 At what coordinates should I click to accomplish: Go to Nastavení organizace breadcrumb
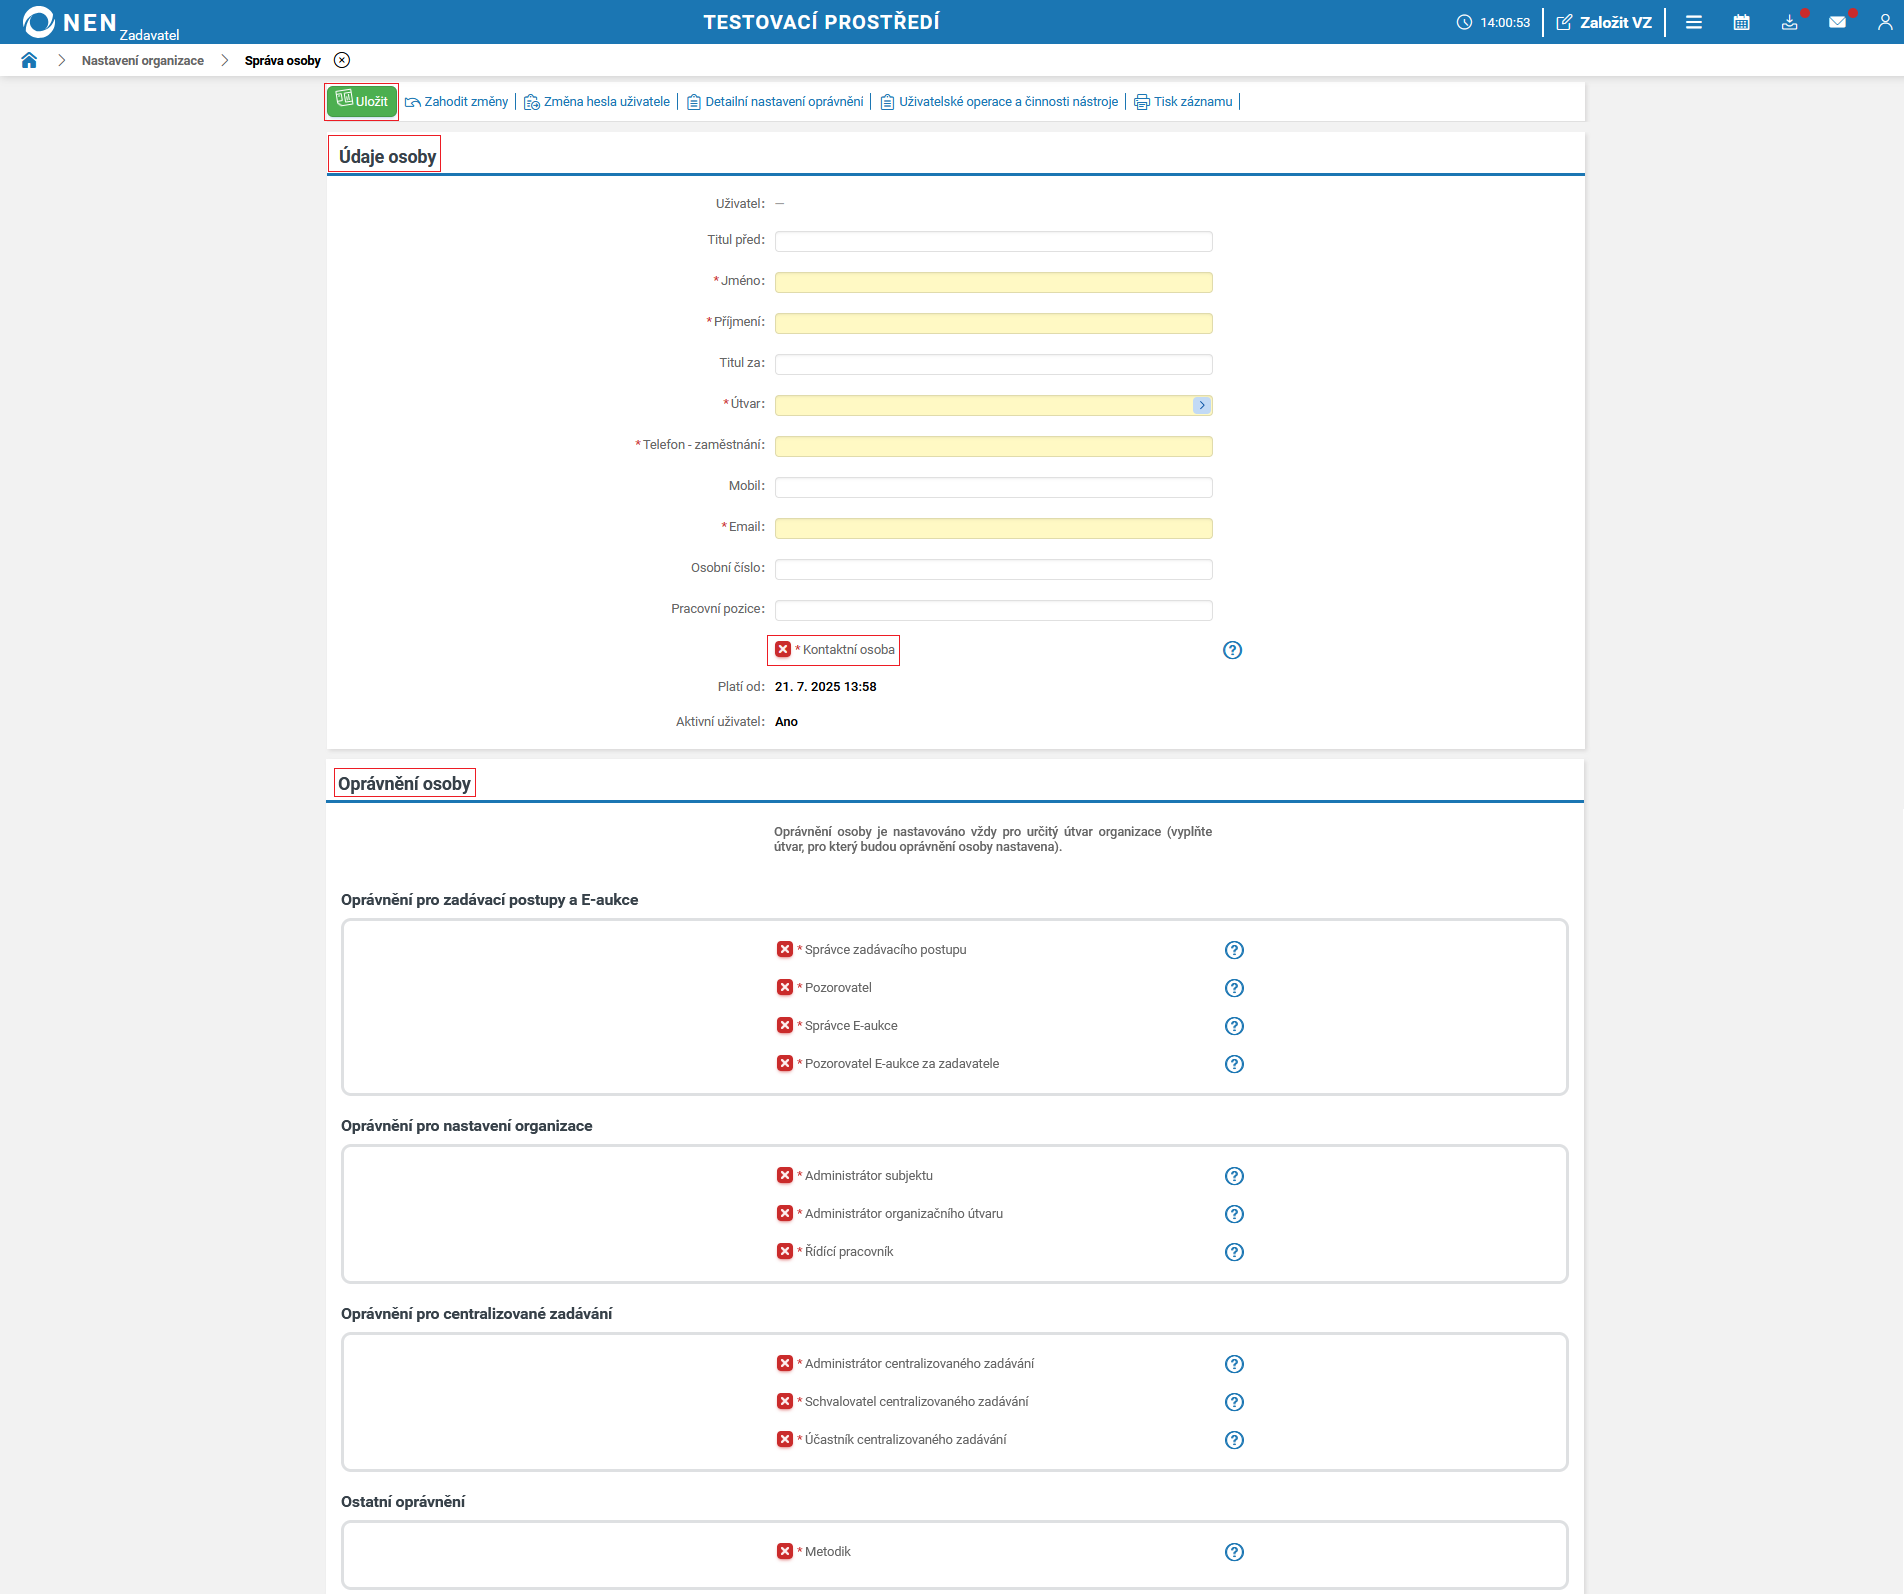coord(143,61)
